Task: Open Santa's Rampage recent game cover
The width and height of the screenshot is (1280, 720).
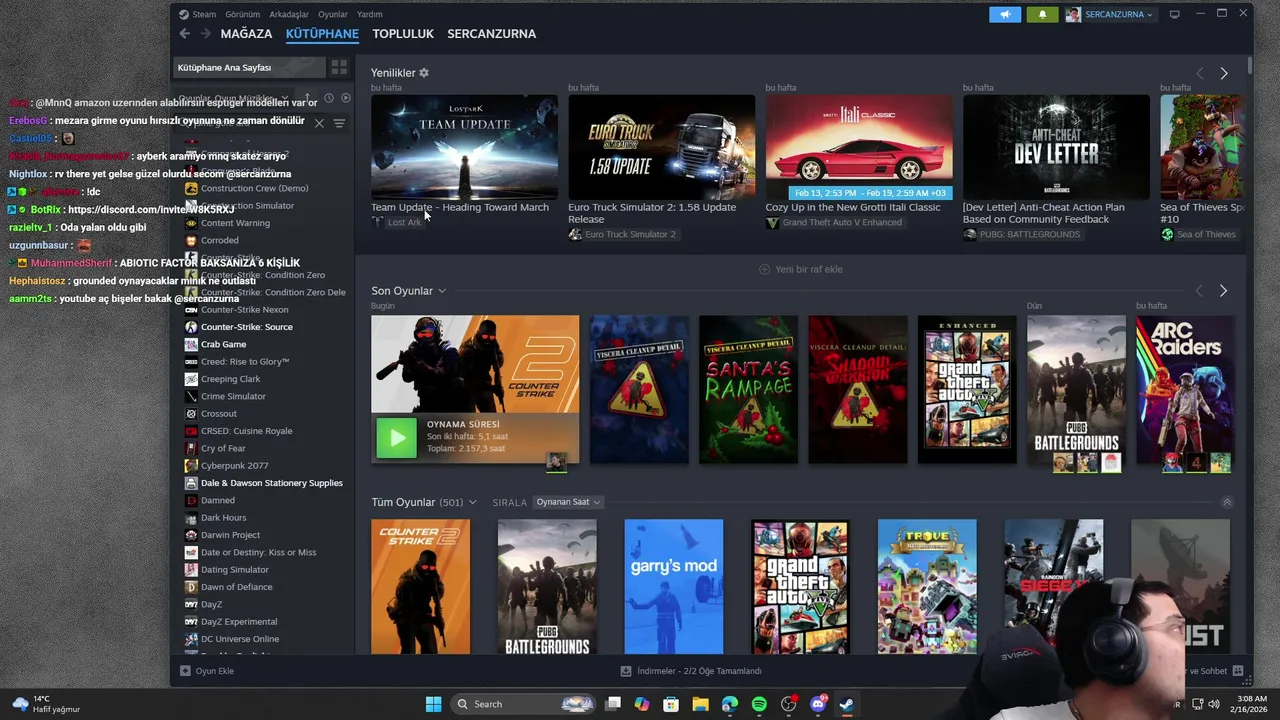Action: (x=748, y=390)
